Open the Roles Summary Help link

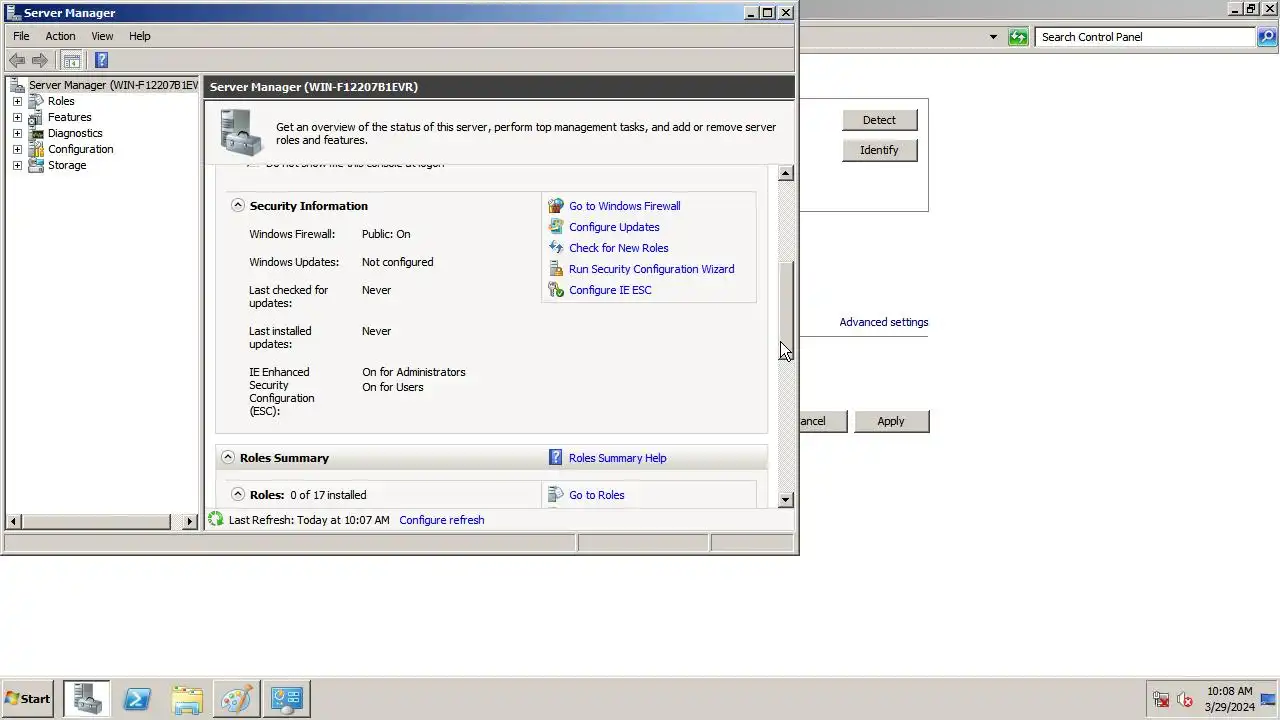[617, 458]
